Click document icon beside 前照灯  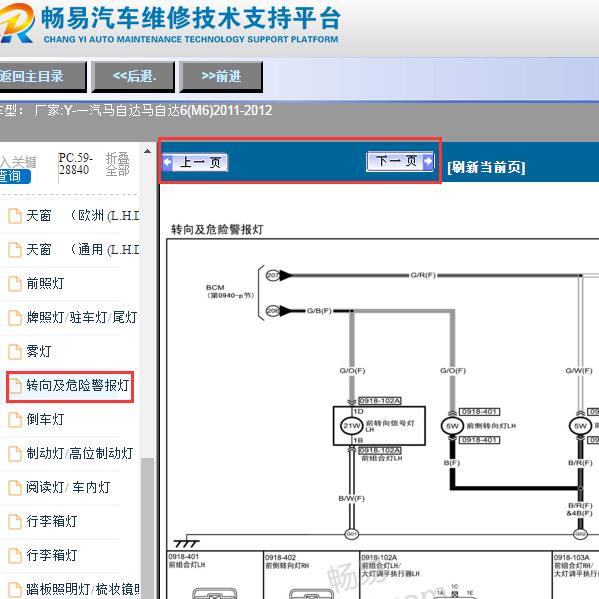click(x=15, y=284)
